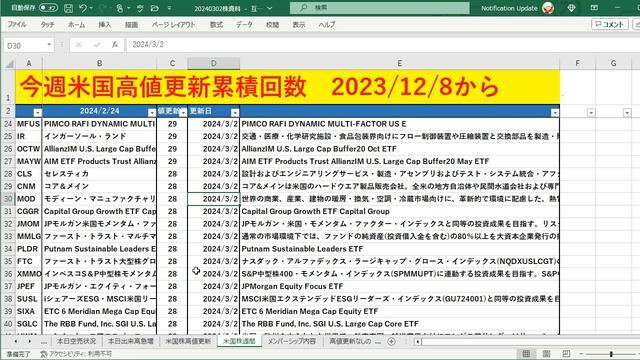
Task: Switch to the ページレイアウト tab
Action: (x=173, y=24)
